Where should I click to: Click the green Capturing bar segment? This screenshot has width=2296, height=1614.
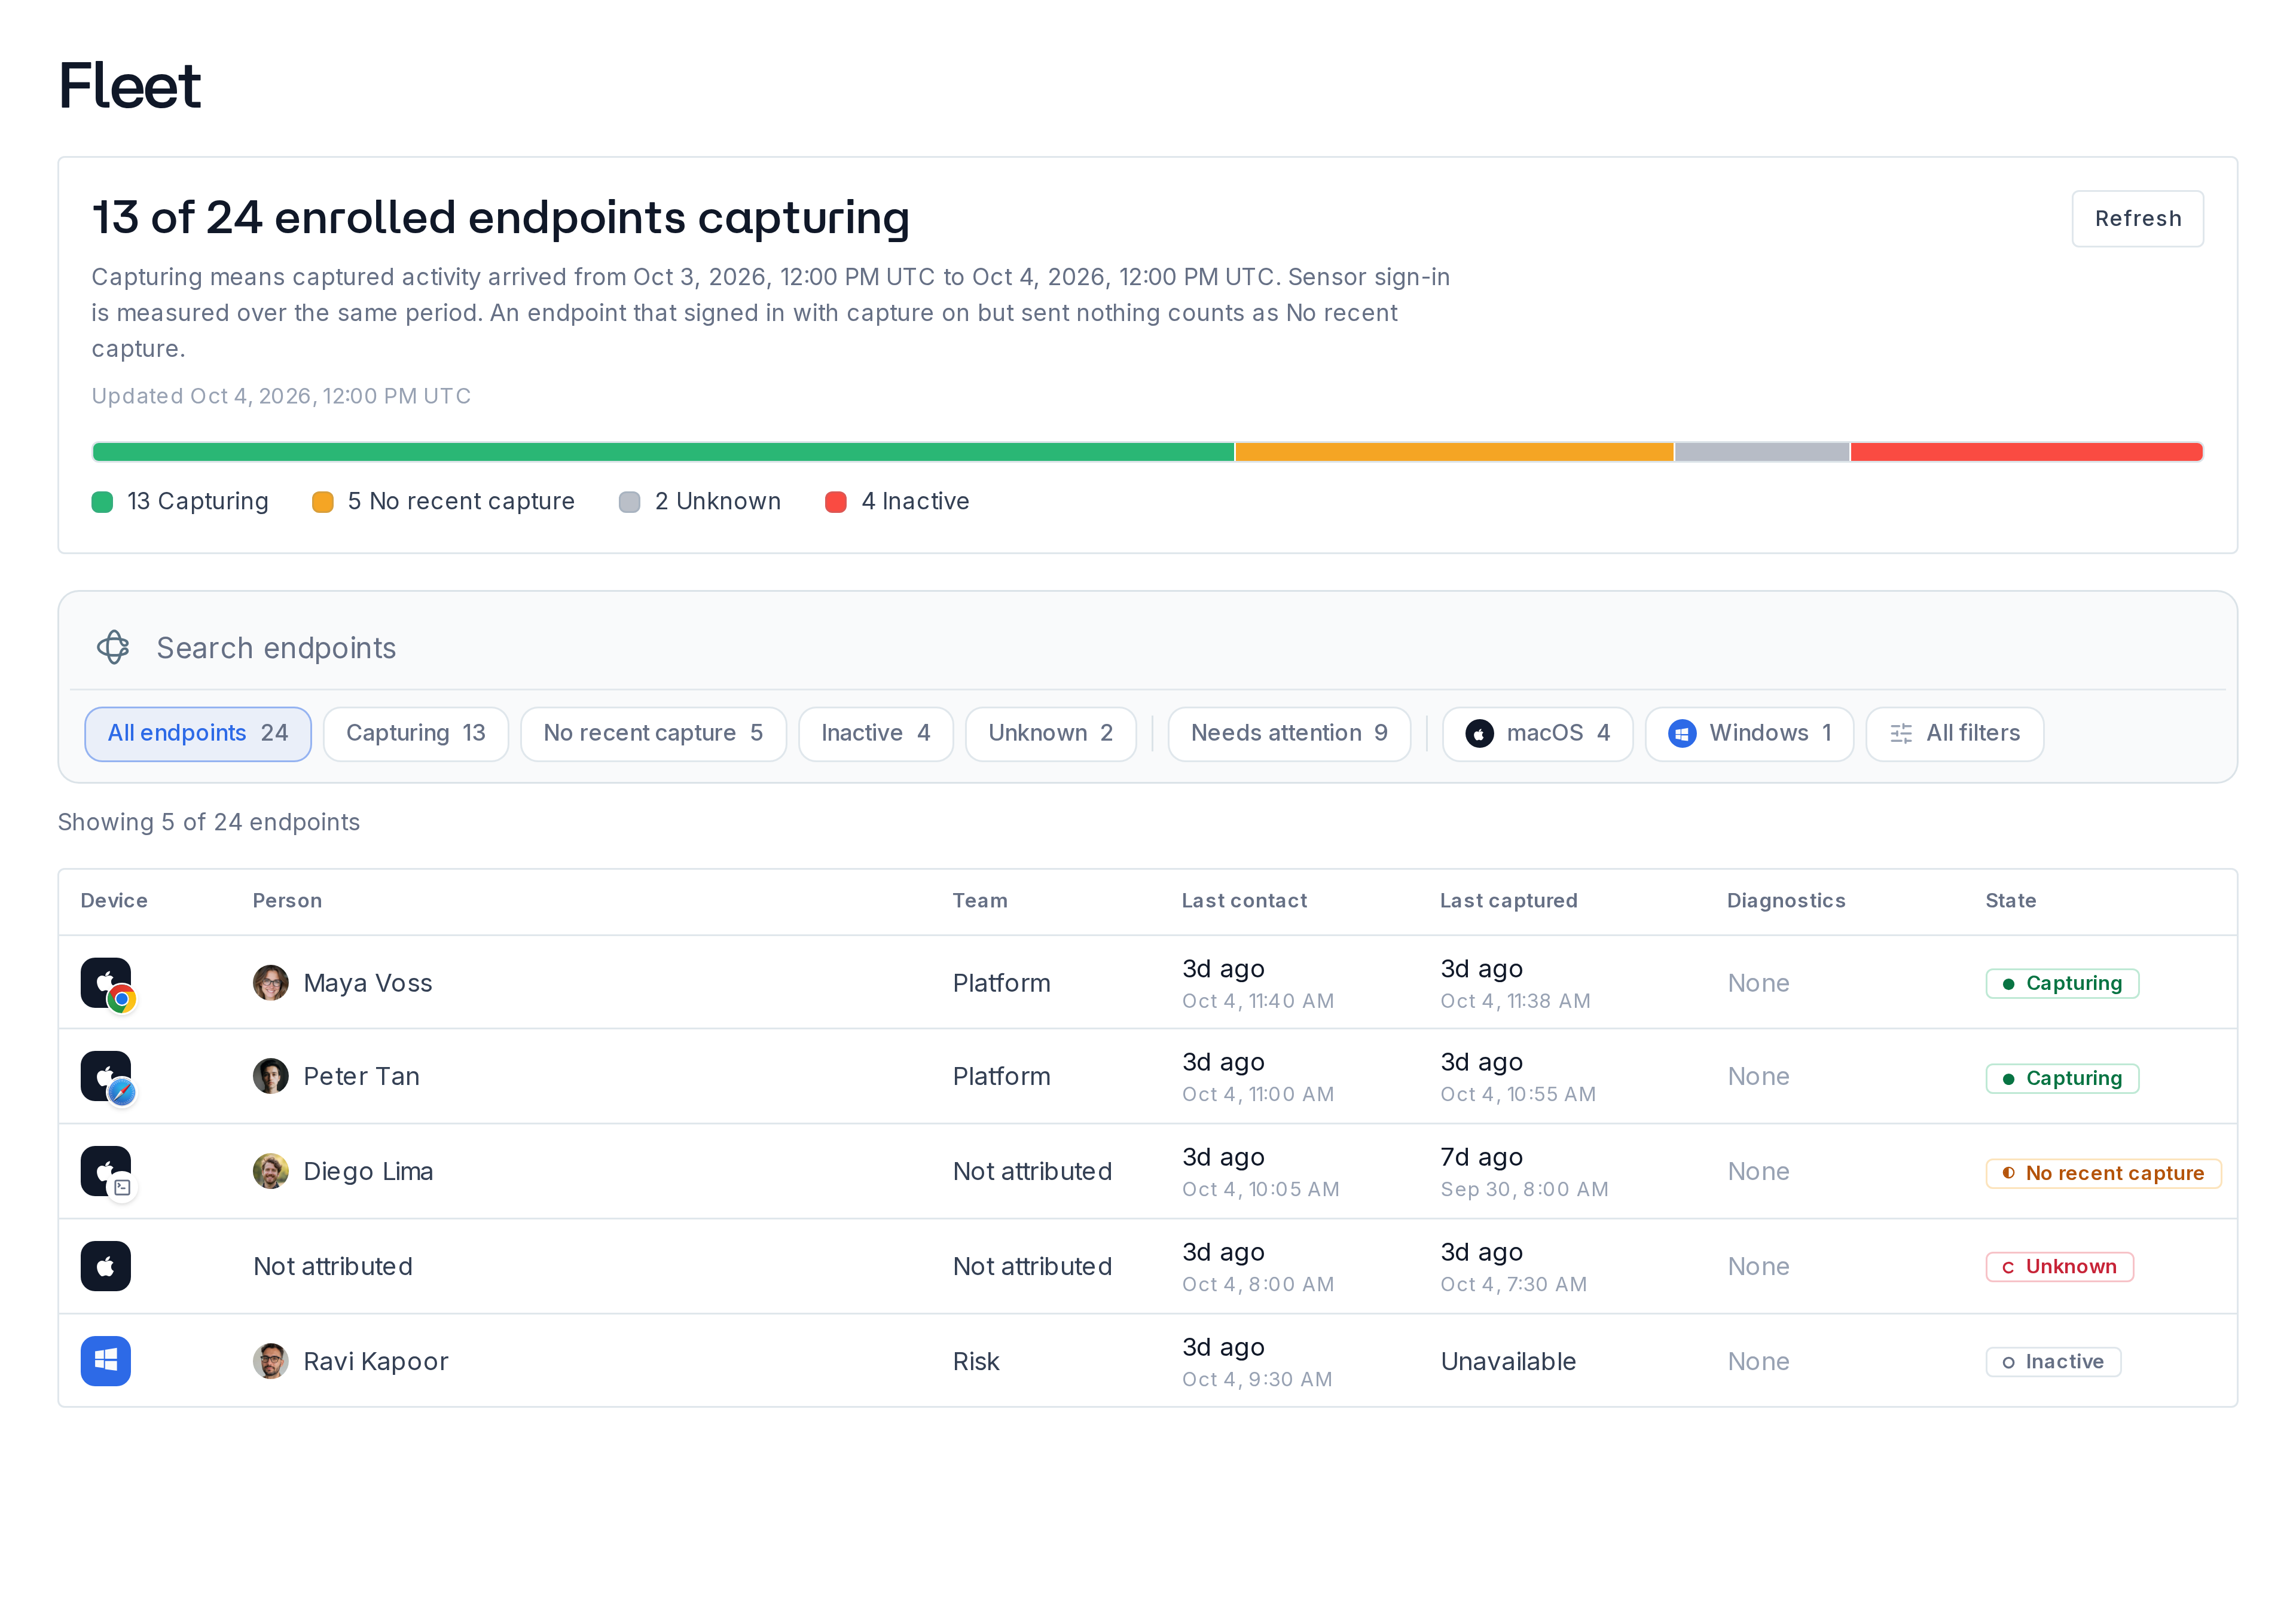663,452
